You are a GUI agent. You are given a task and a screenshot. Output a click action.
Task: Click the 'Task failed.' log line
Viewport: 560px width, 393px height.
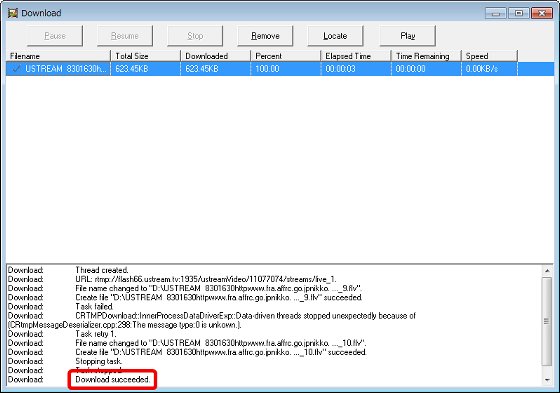click(x=94, y=307)
